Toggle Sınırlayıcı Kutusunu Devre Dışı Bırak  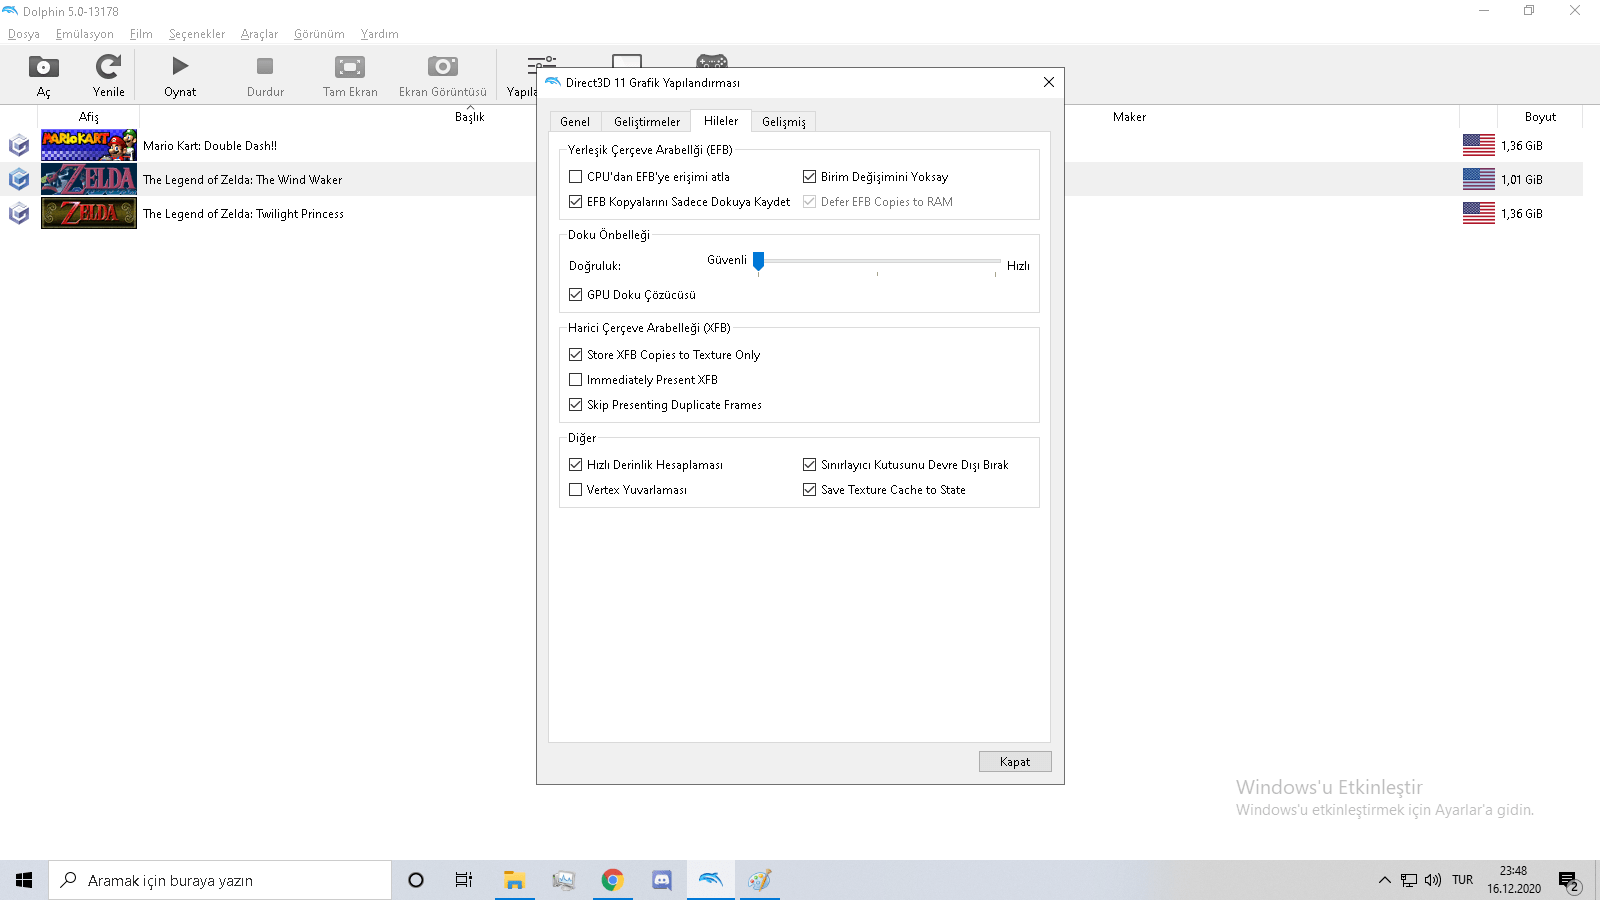click(809, 465)
